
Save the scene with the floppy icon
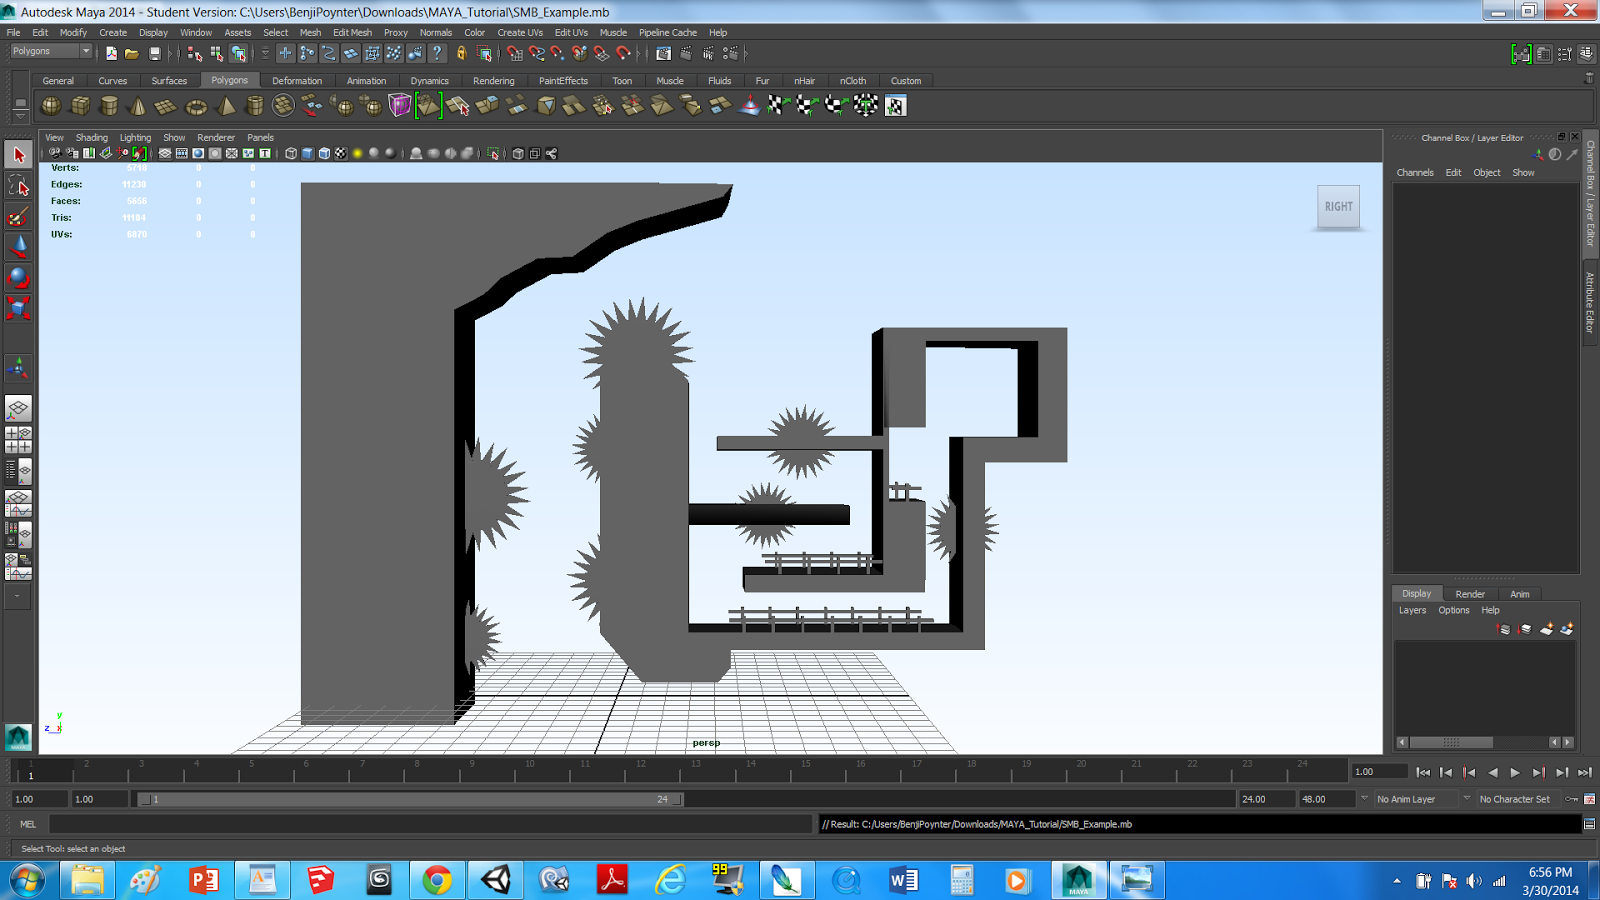click(154, 53)
